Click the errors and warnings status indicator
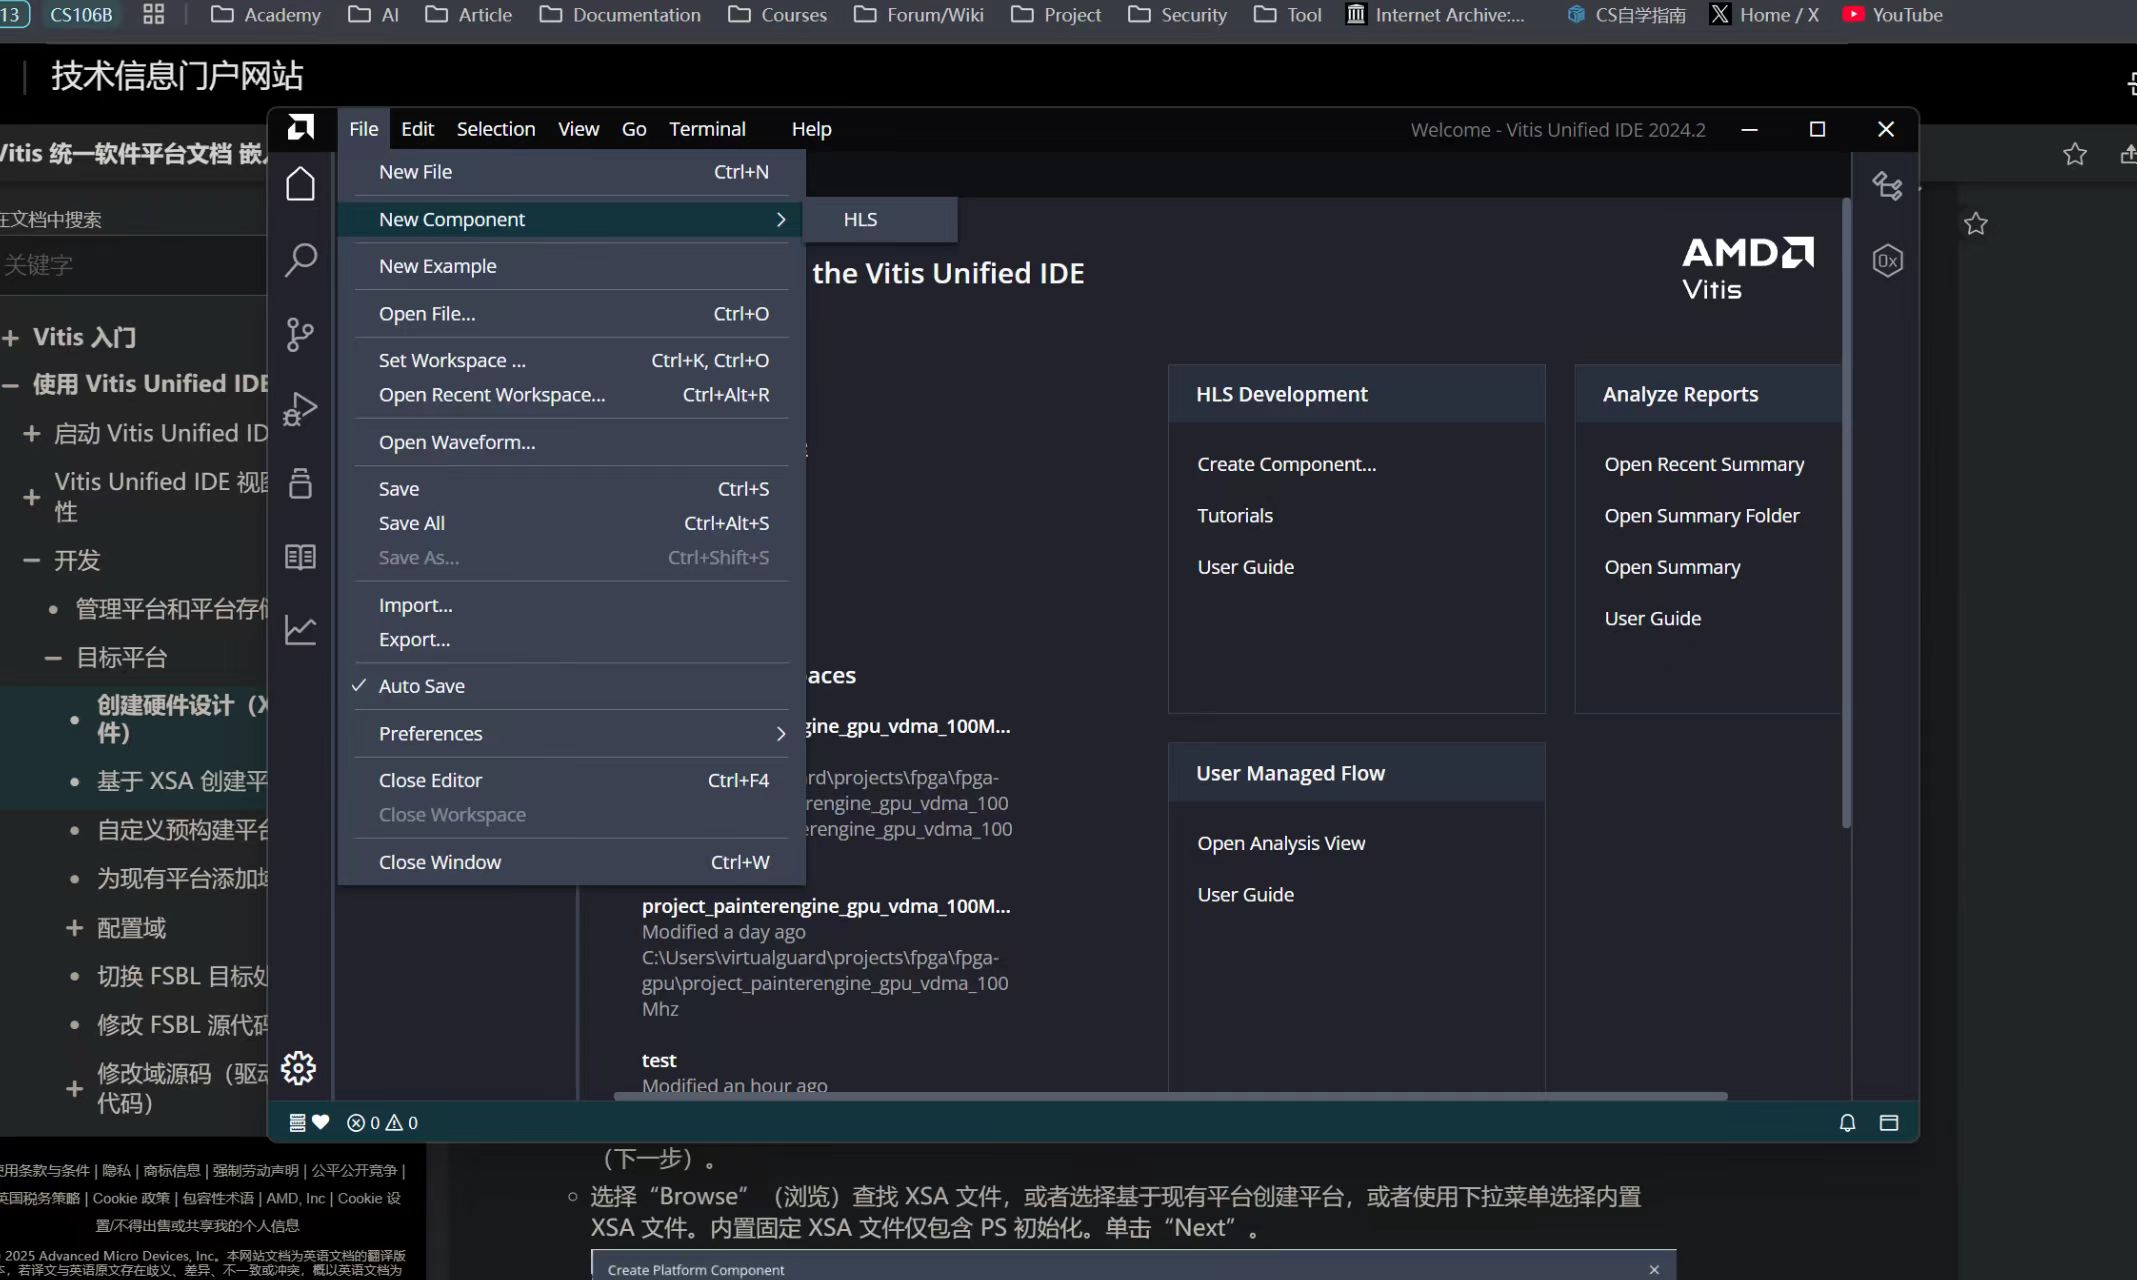This screenshot has height=1280, width=2137. pyautogui.click(x=382, y=1123)
